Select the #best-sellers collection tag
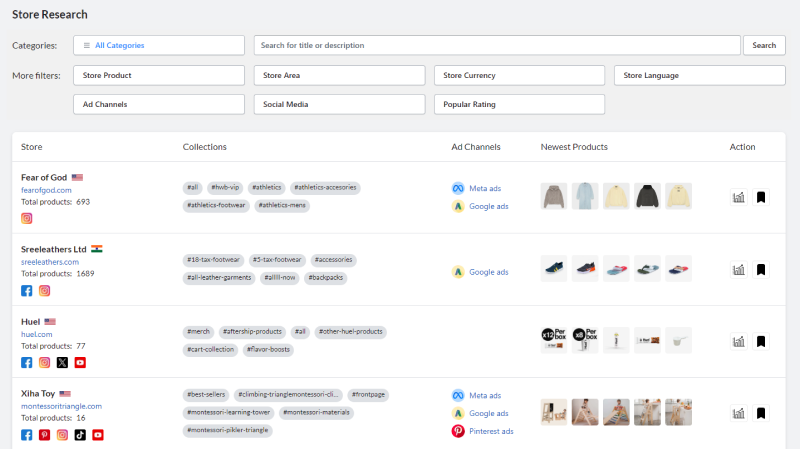This screenshot has width=800, height=449. pos(206,395)
